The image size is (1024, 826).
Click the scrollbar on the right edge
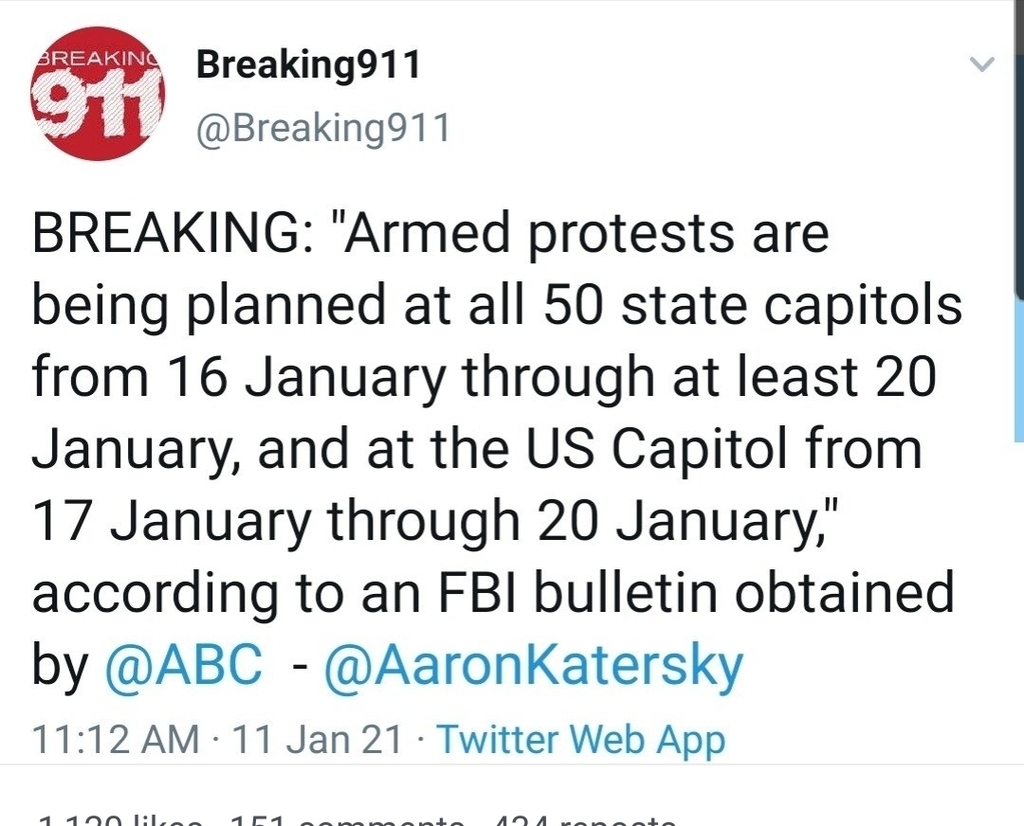click(1018, 370)
